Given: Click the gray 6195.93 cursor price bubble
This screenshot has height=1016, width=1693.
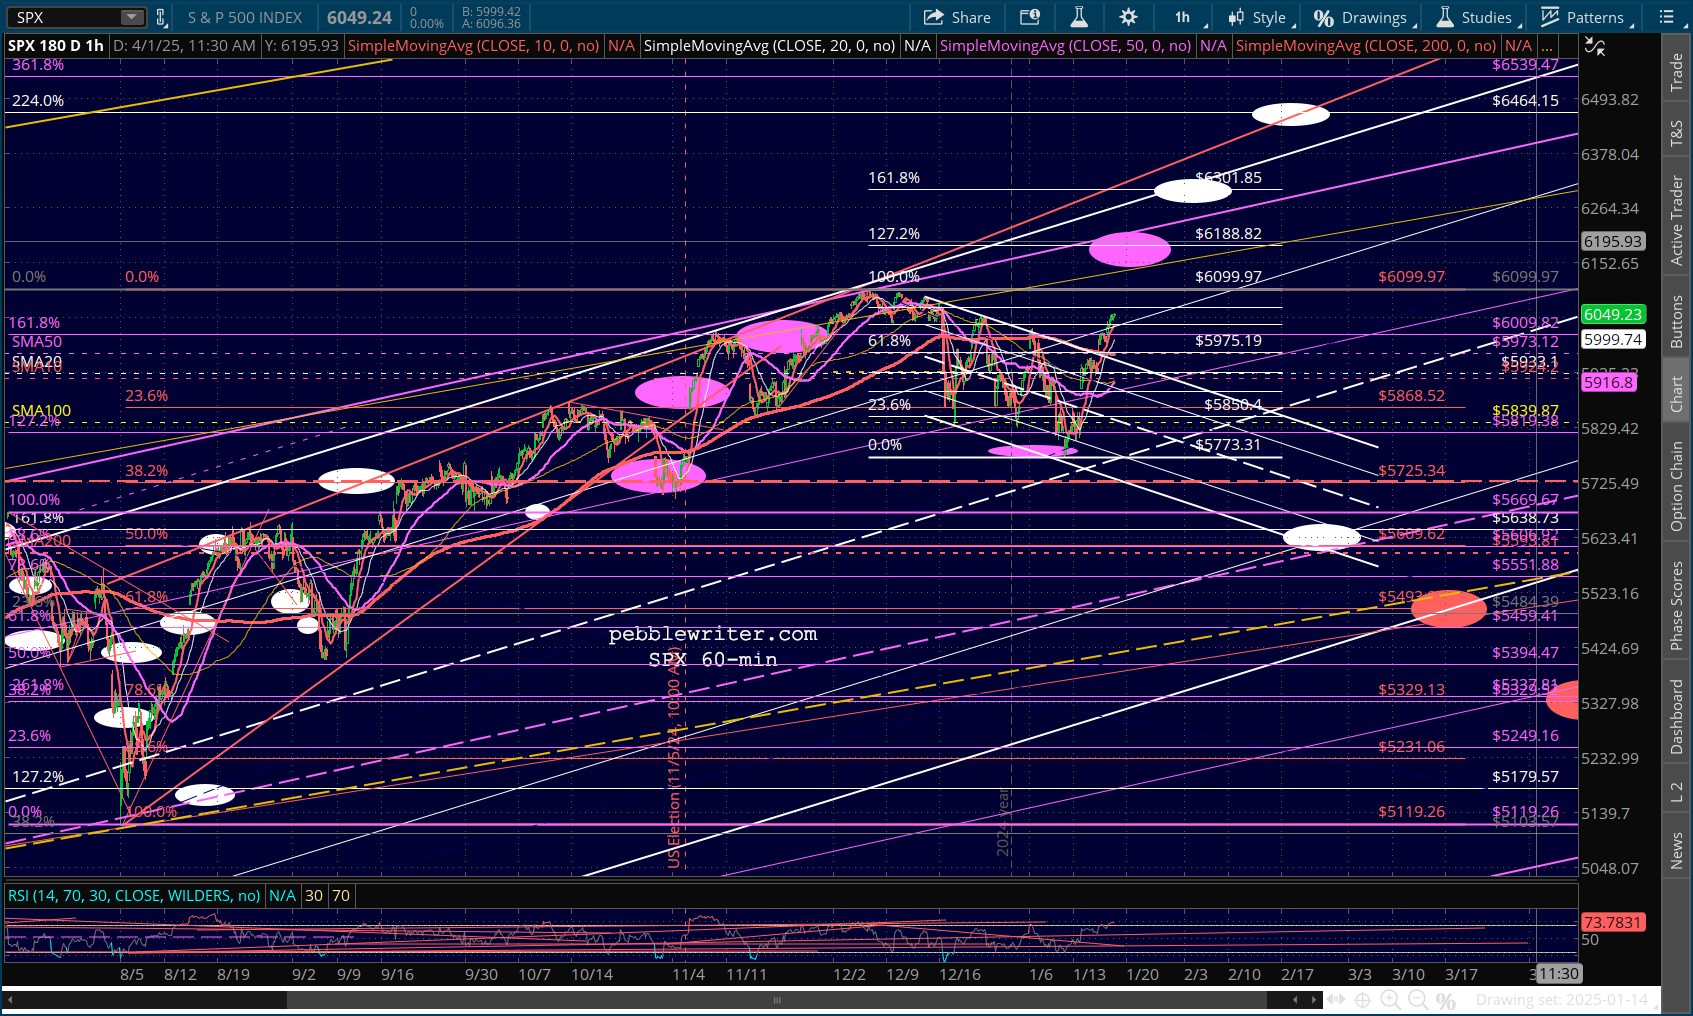Looking at the screenshot, I should (1612, 241).
